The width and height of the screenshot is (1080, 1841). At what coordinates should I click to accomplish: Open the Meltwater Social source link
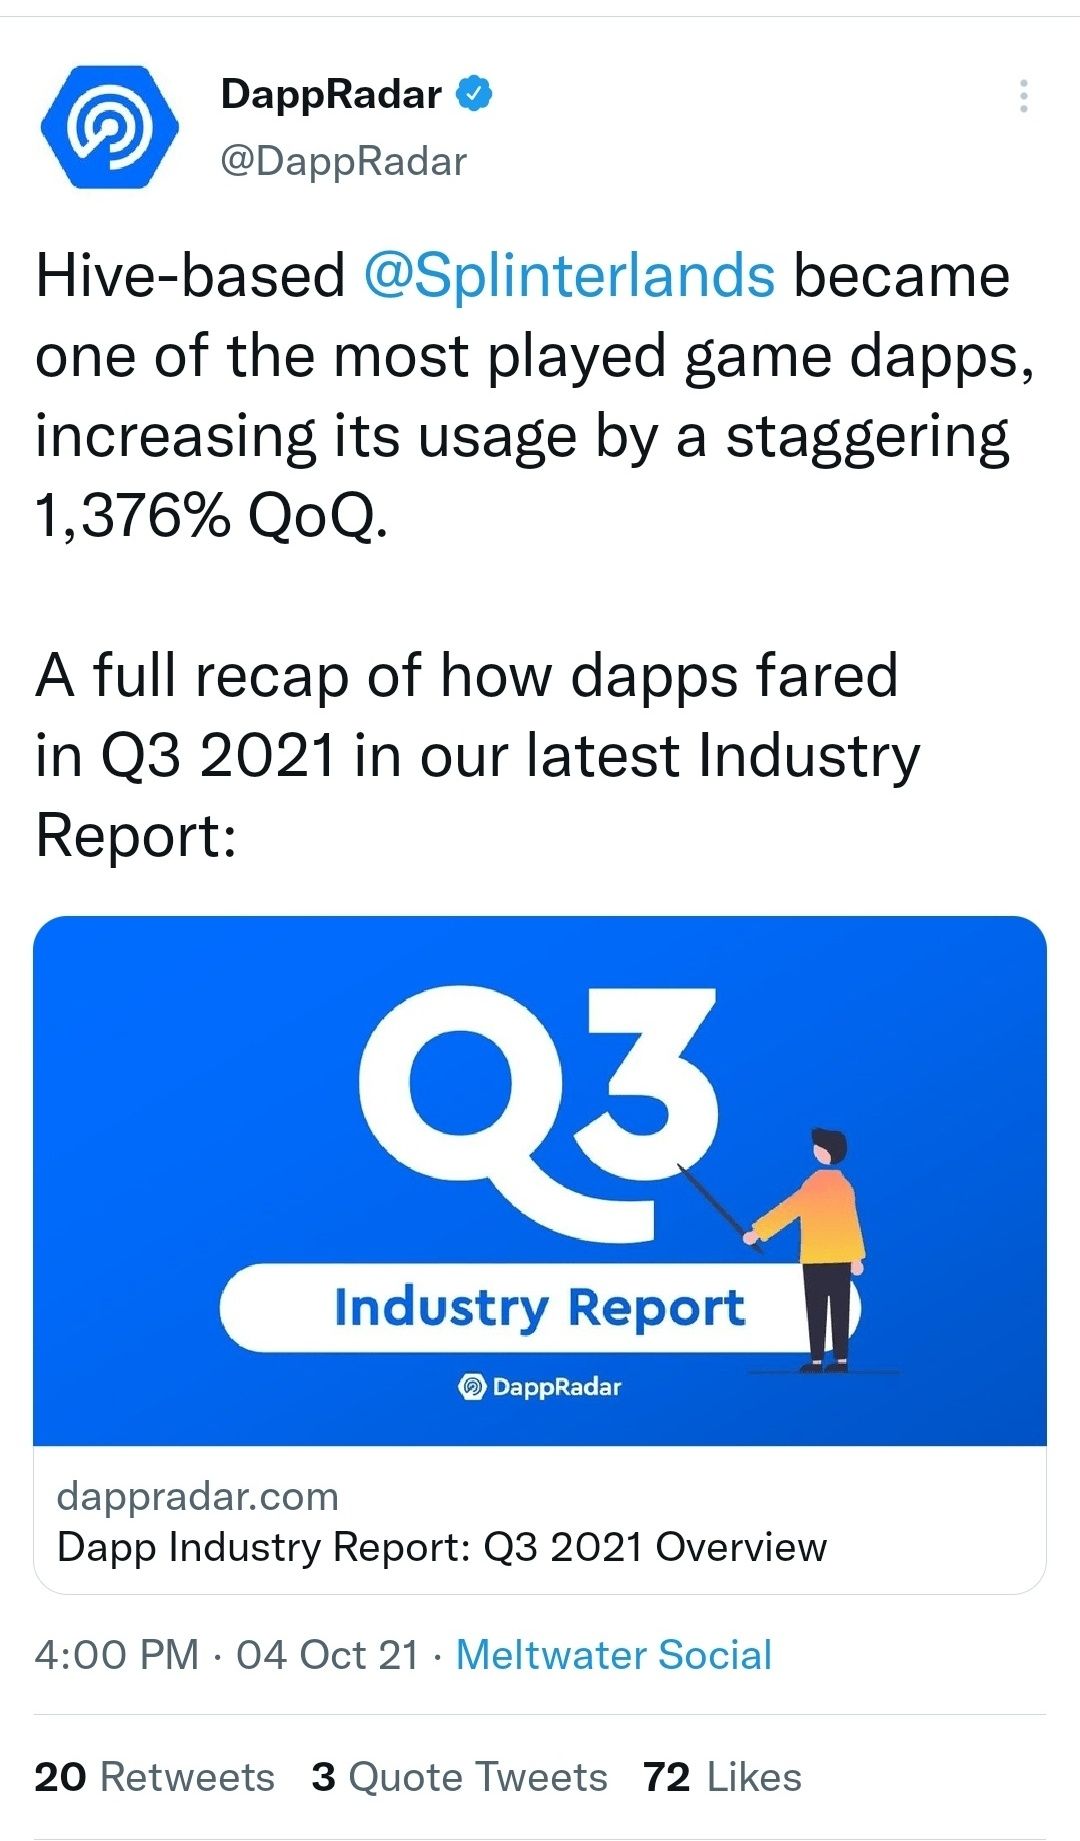point(614,1655)
